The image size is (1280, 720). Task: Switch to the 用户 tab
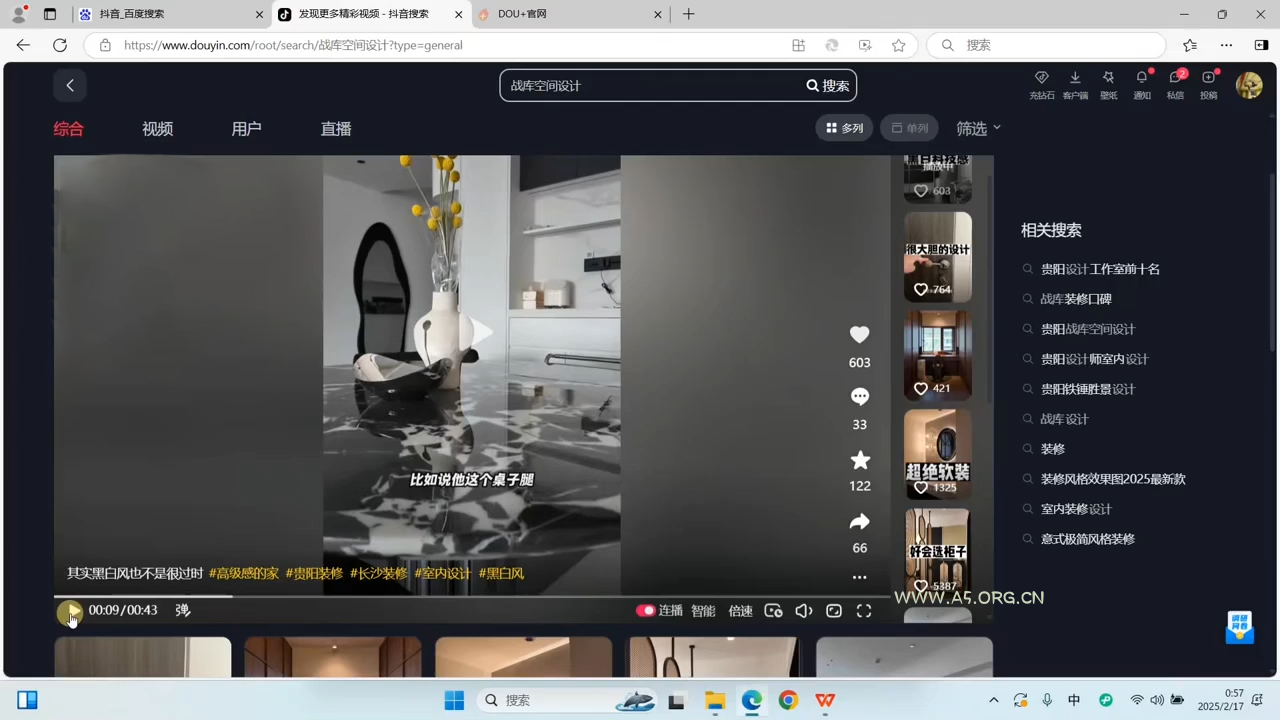click(246, 128)
